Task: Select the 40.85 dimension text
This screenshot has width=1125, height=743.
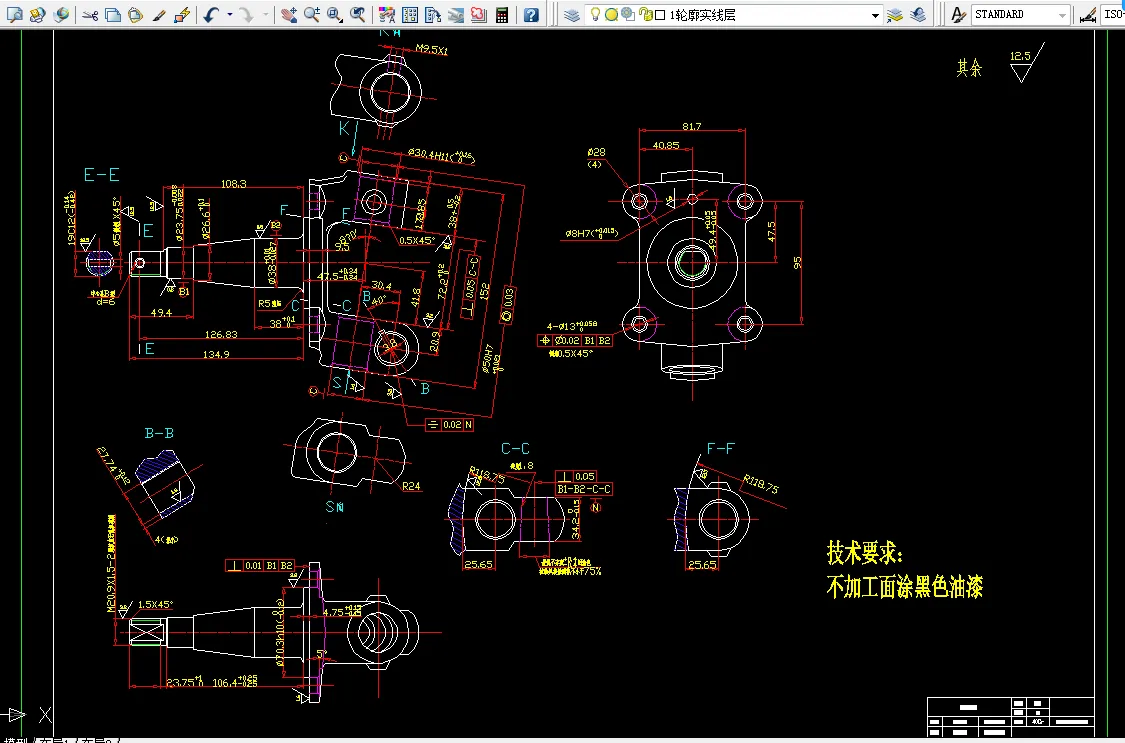Action: click(x=666, y=146)
